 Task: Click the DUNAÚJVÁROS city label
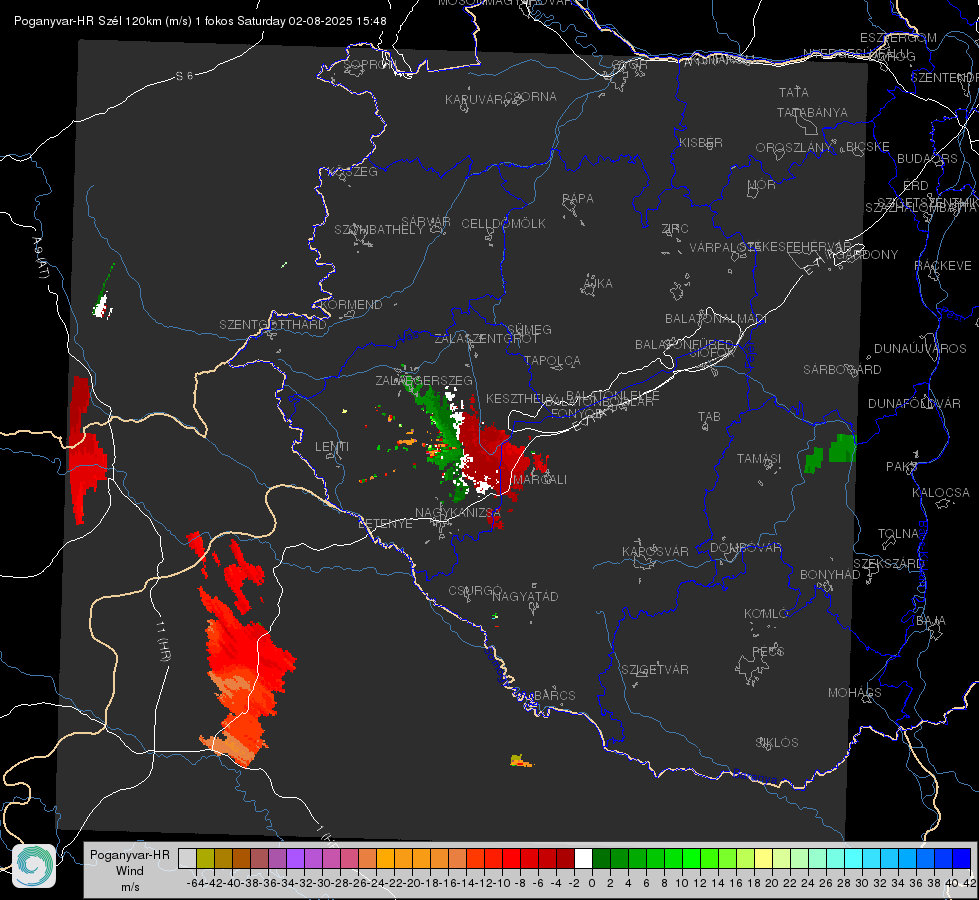click(x=920, y=349)
